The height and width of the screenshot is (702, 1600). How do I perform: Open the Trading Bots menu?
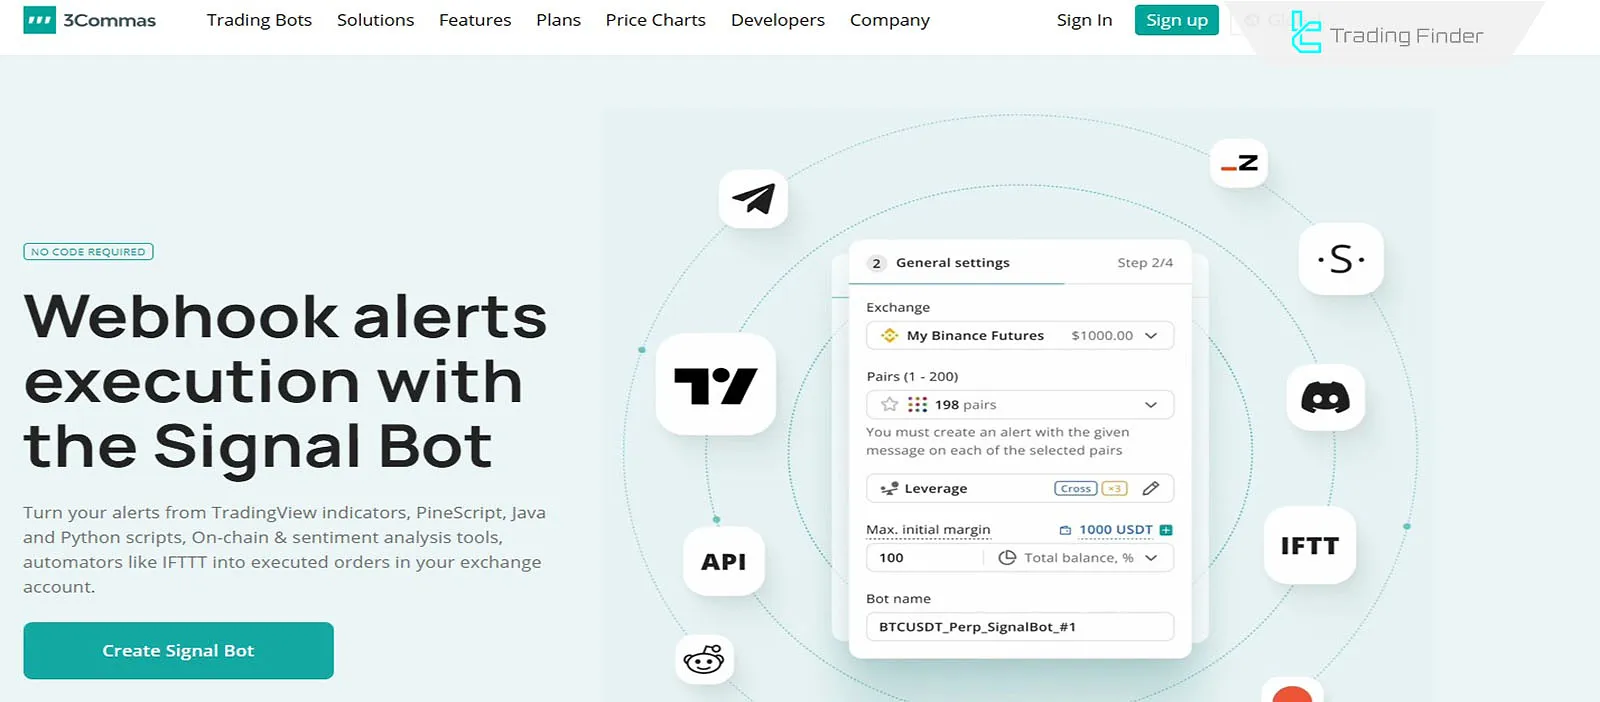[x=259, y=20]
